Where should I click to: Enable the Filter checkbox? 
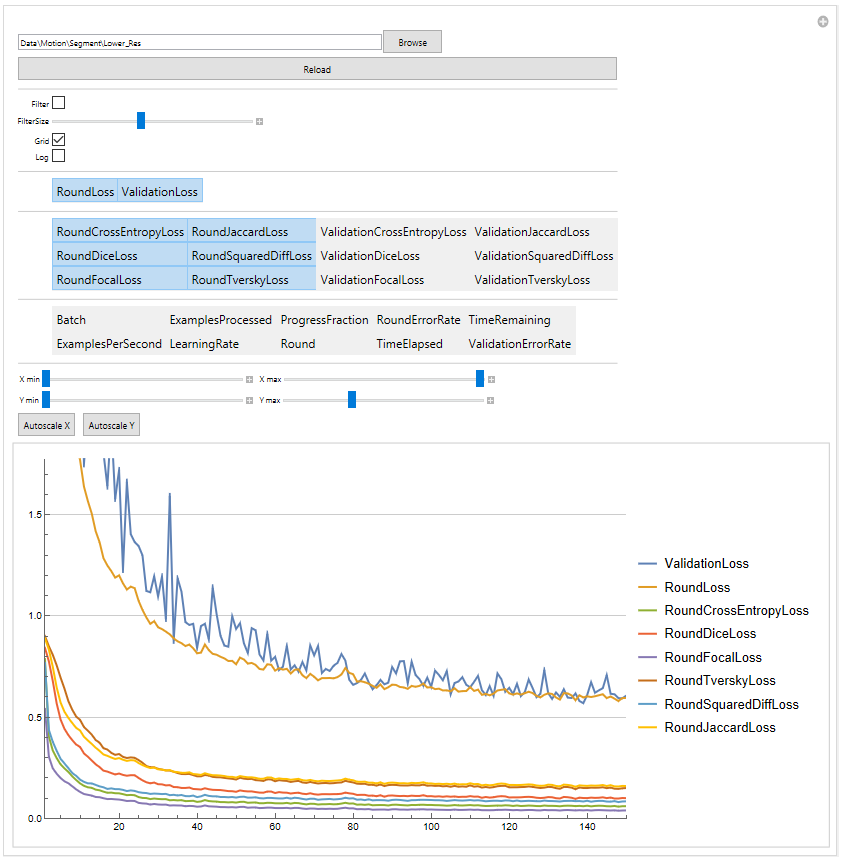point(58,103)
